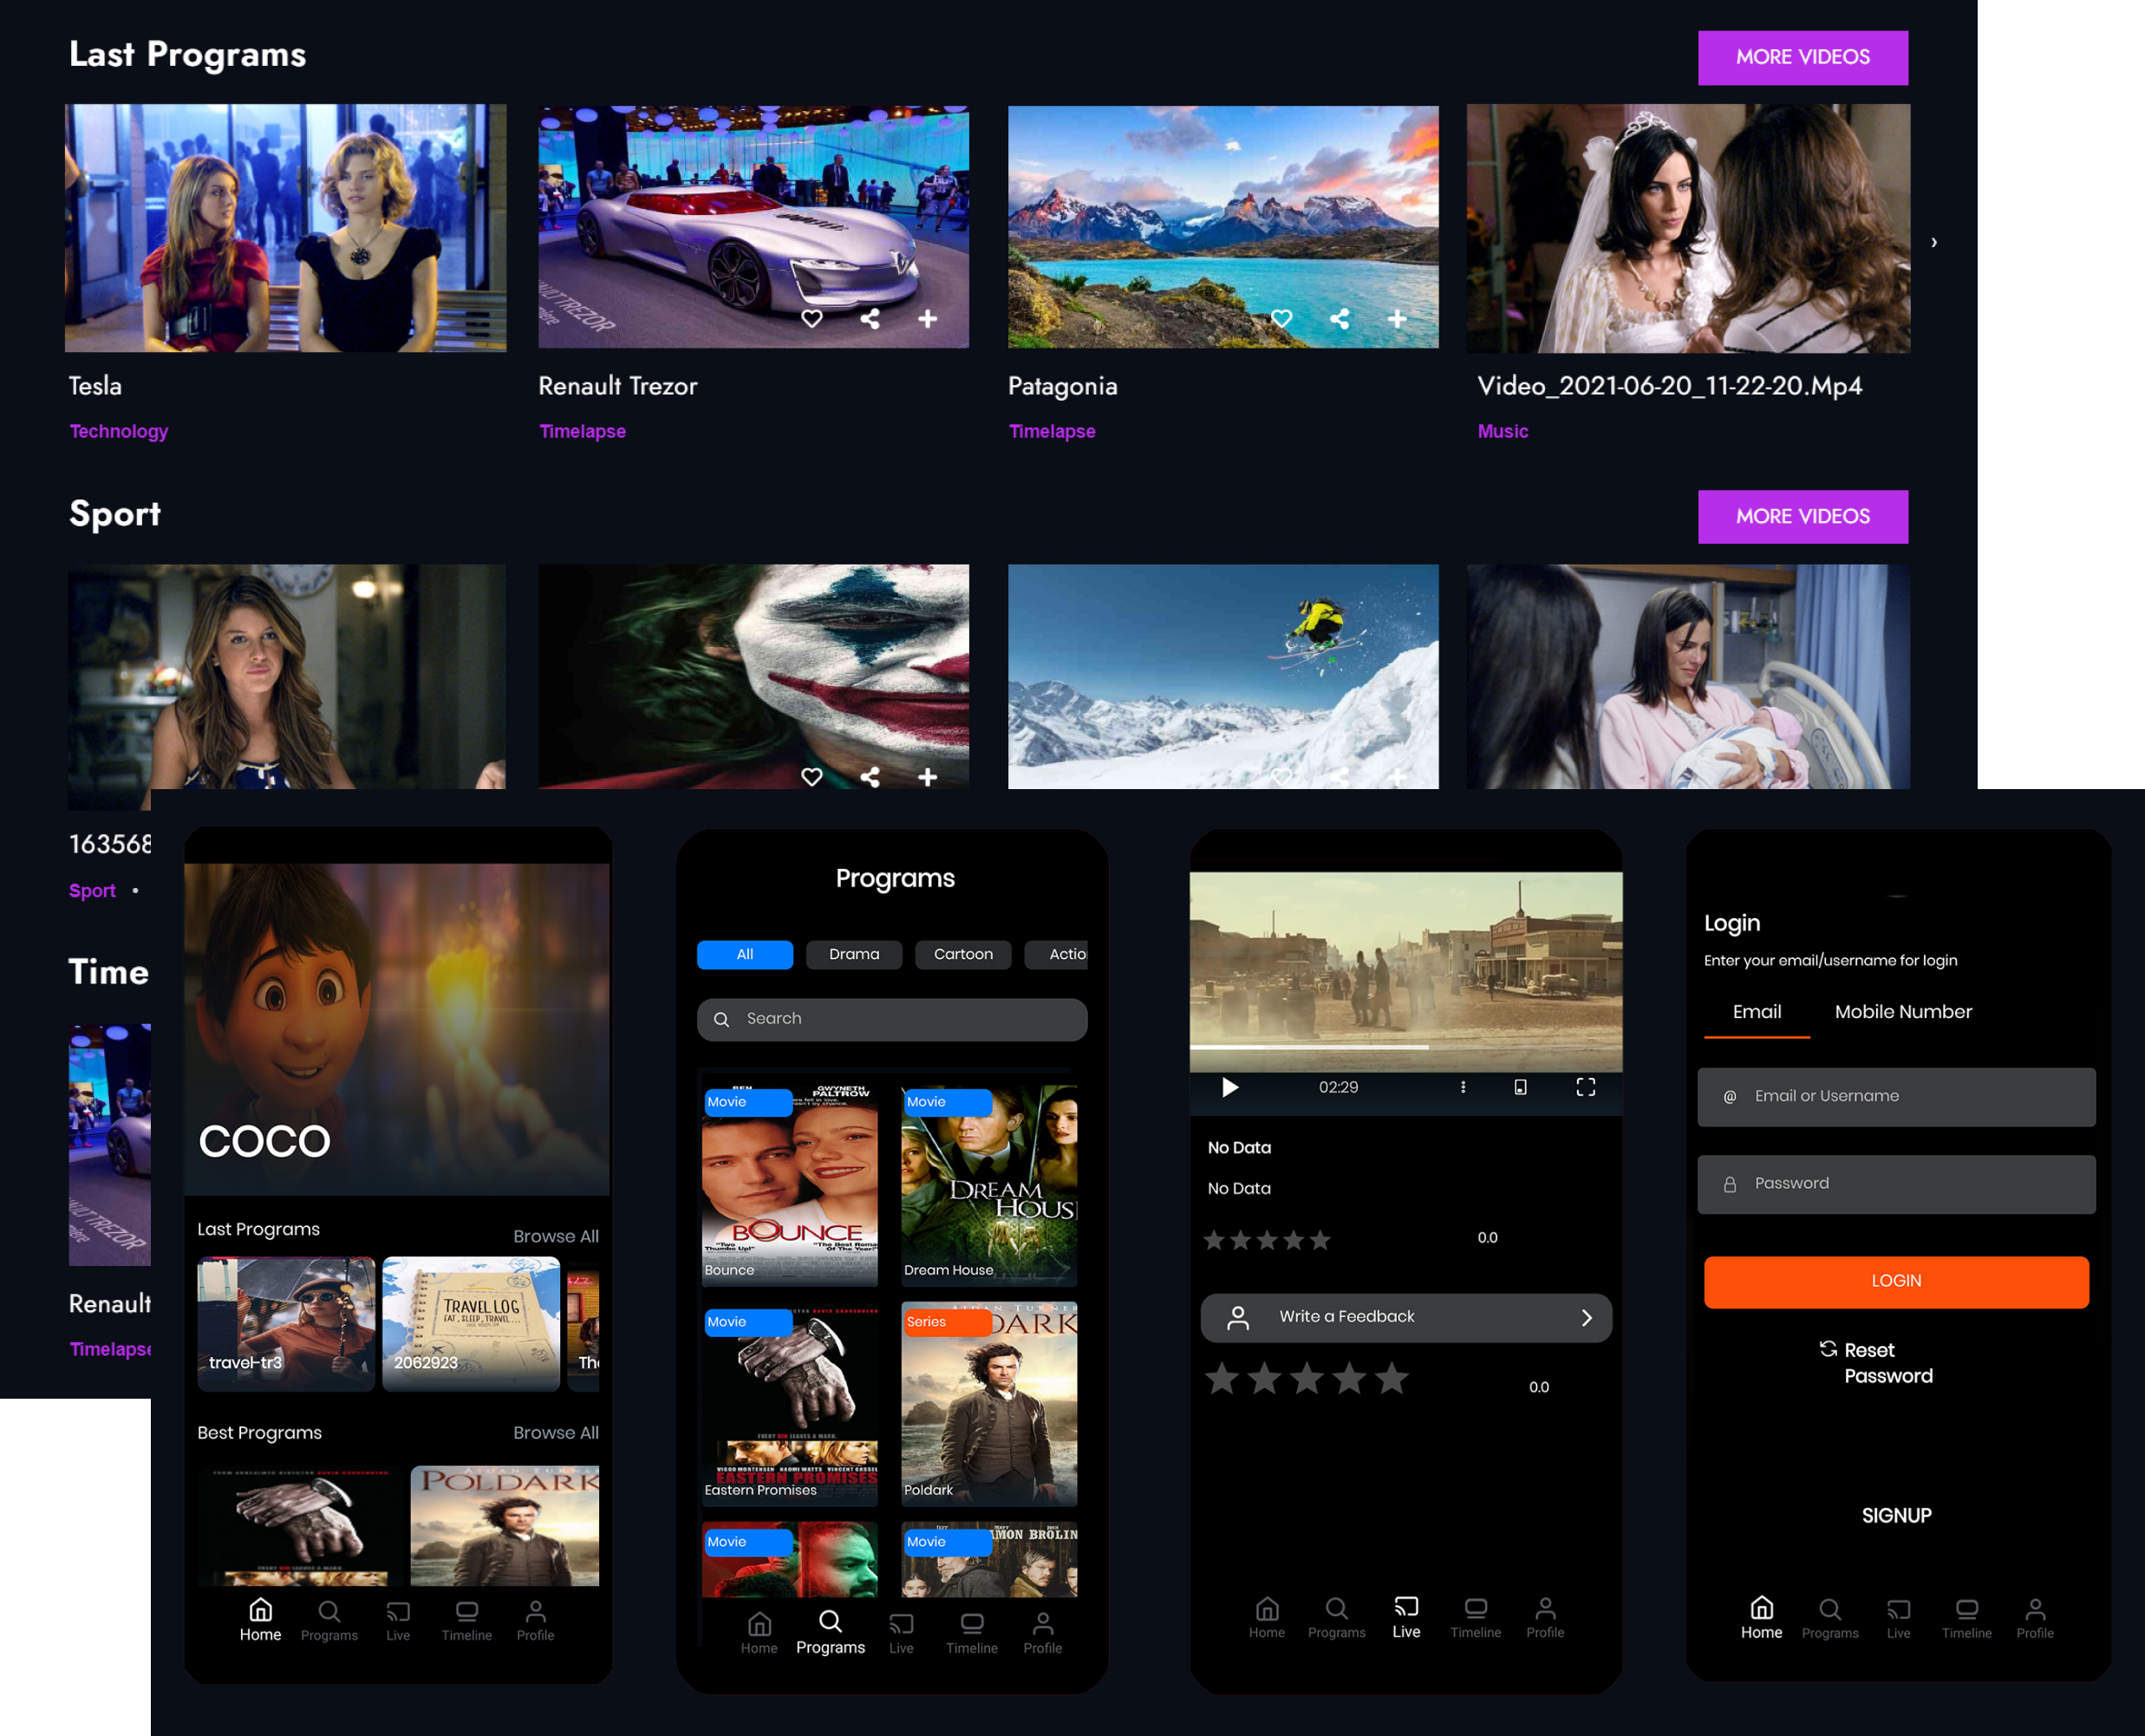Select the Cartoon category filter chip

962,954
